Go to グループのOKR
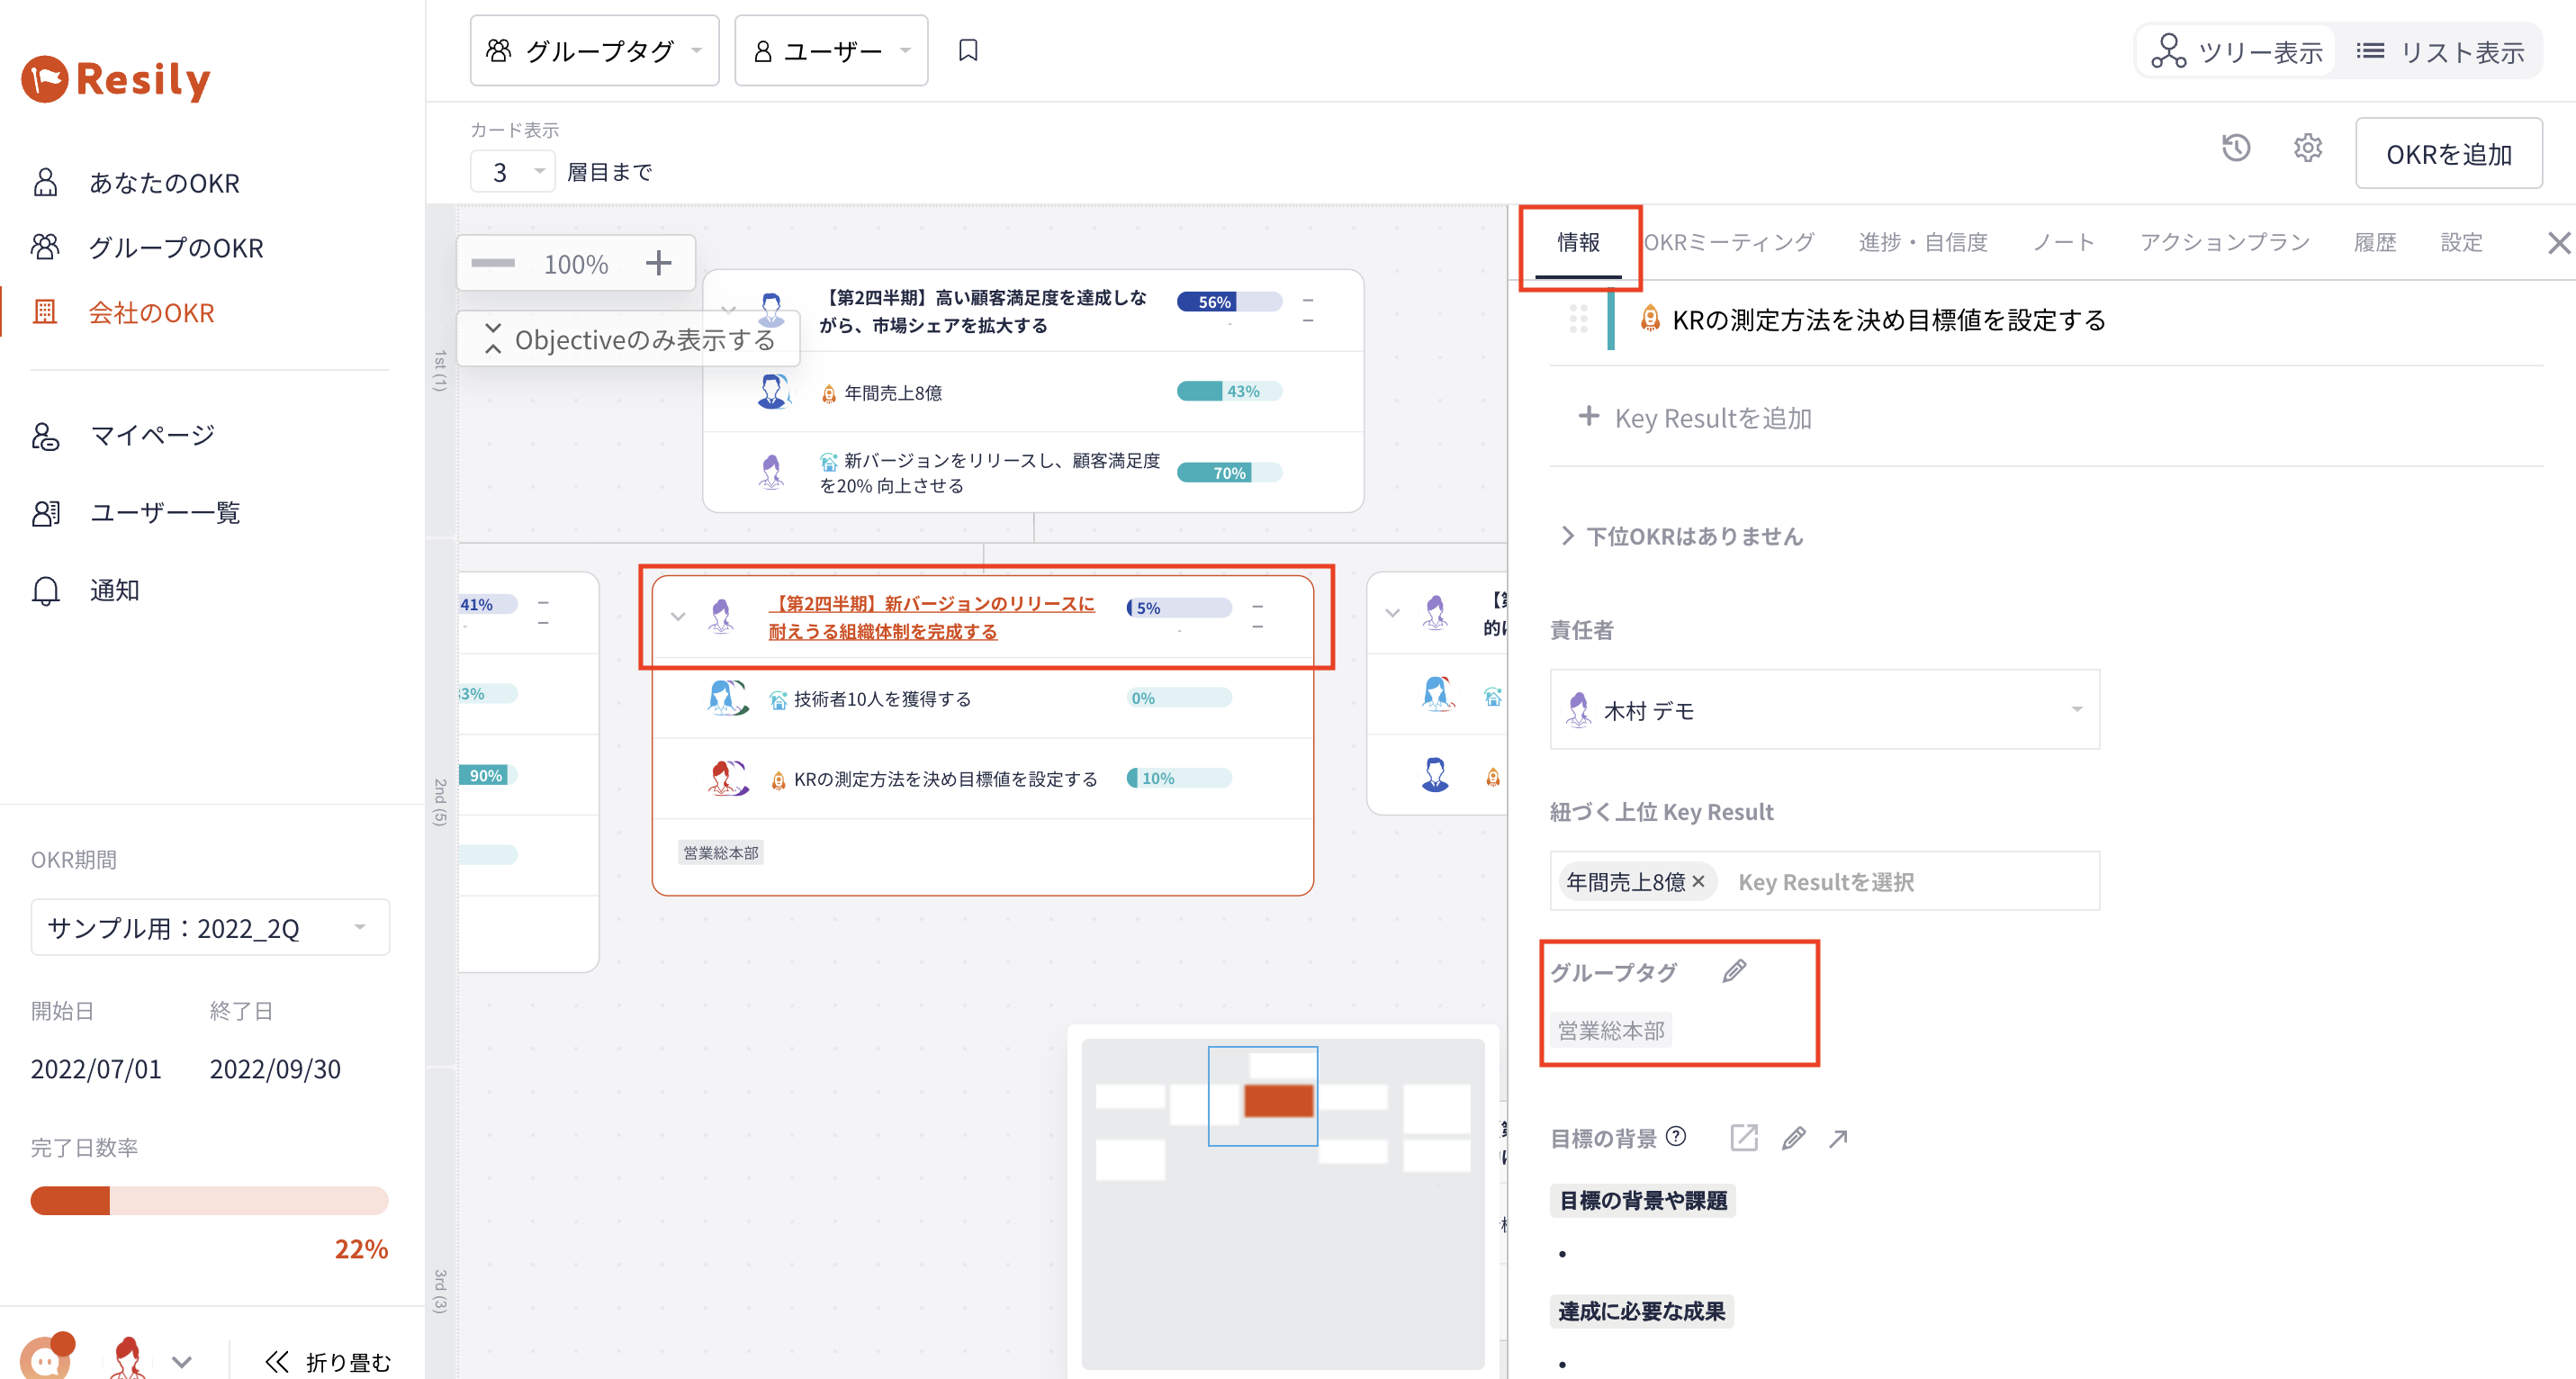This screenshot has height=1379, width=2576. [176, 247]
